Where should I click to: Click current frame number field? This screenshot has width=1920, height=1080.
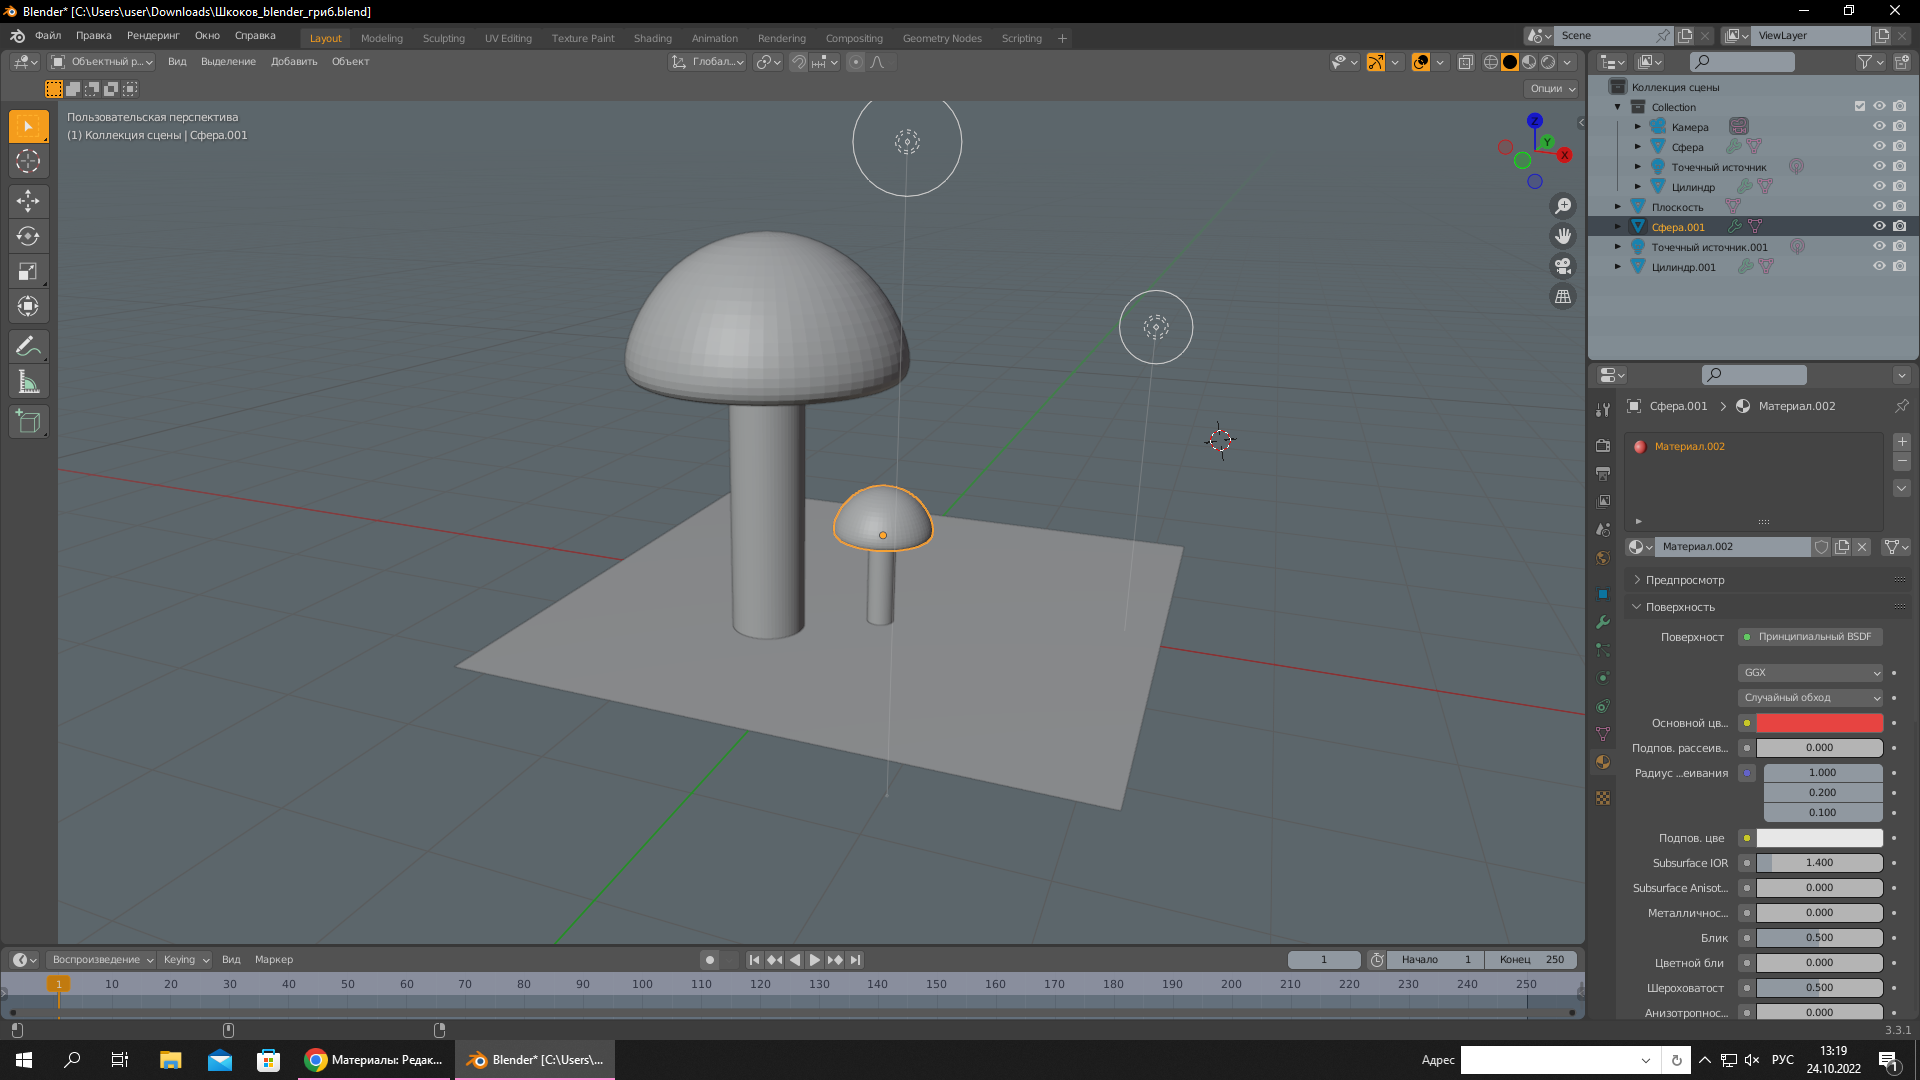[x=1324, y=960]
